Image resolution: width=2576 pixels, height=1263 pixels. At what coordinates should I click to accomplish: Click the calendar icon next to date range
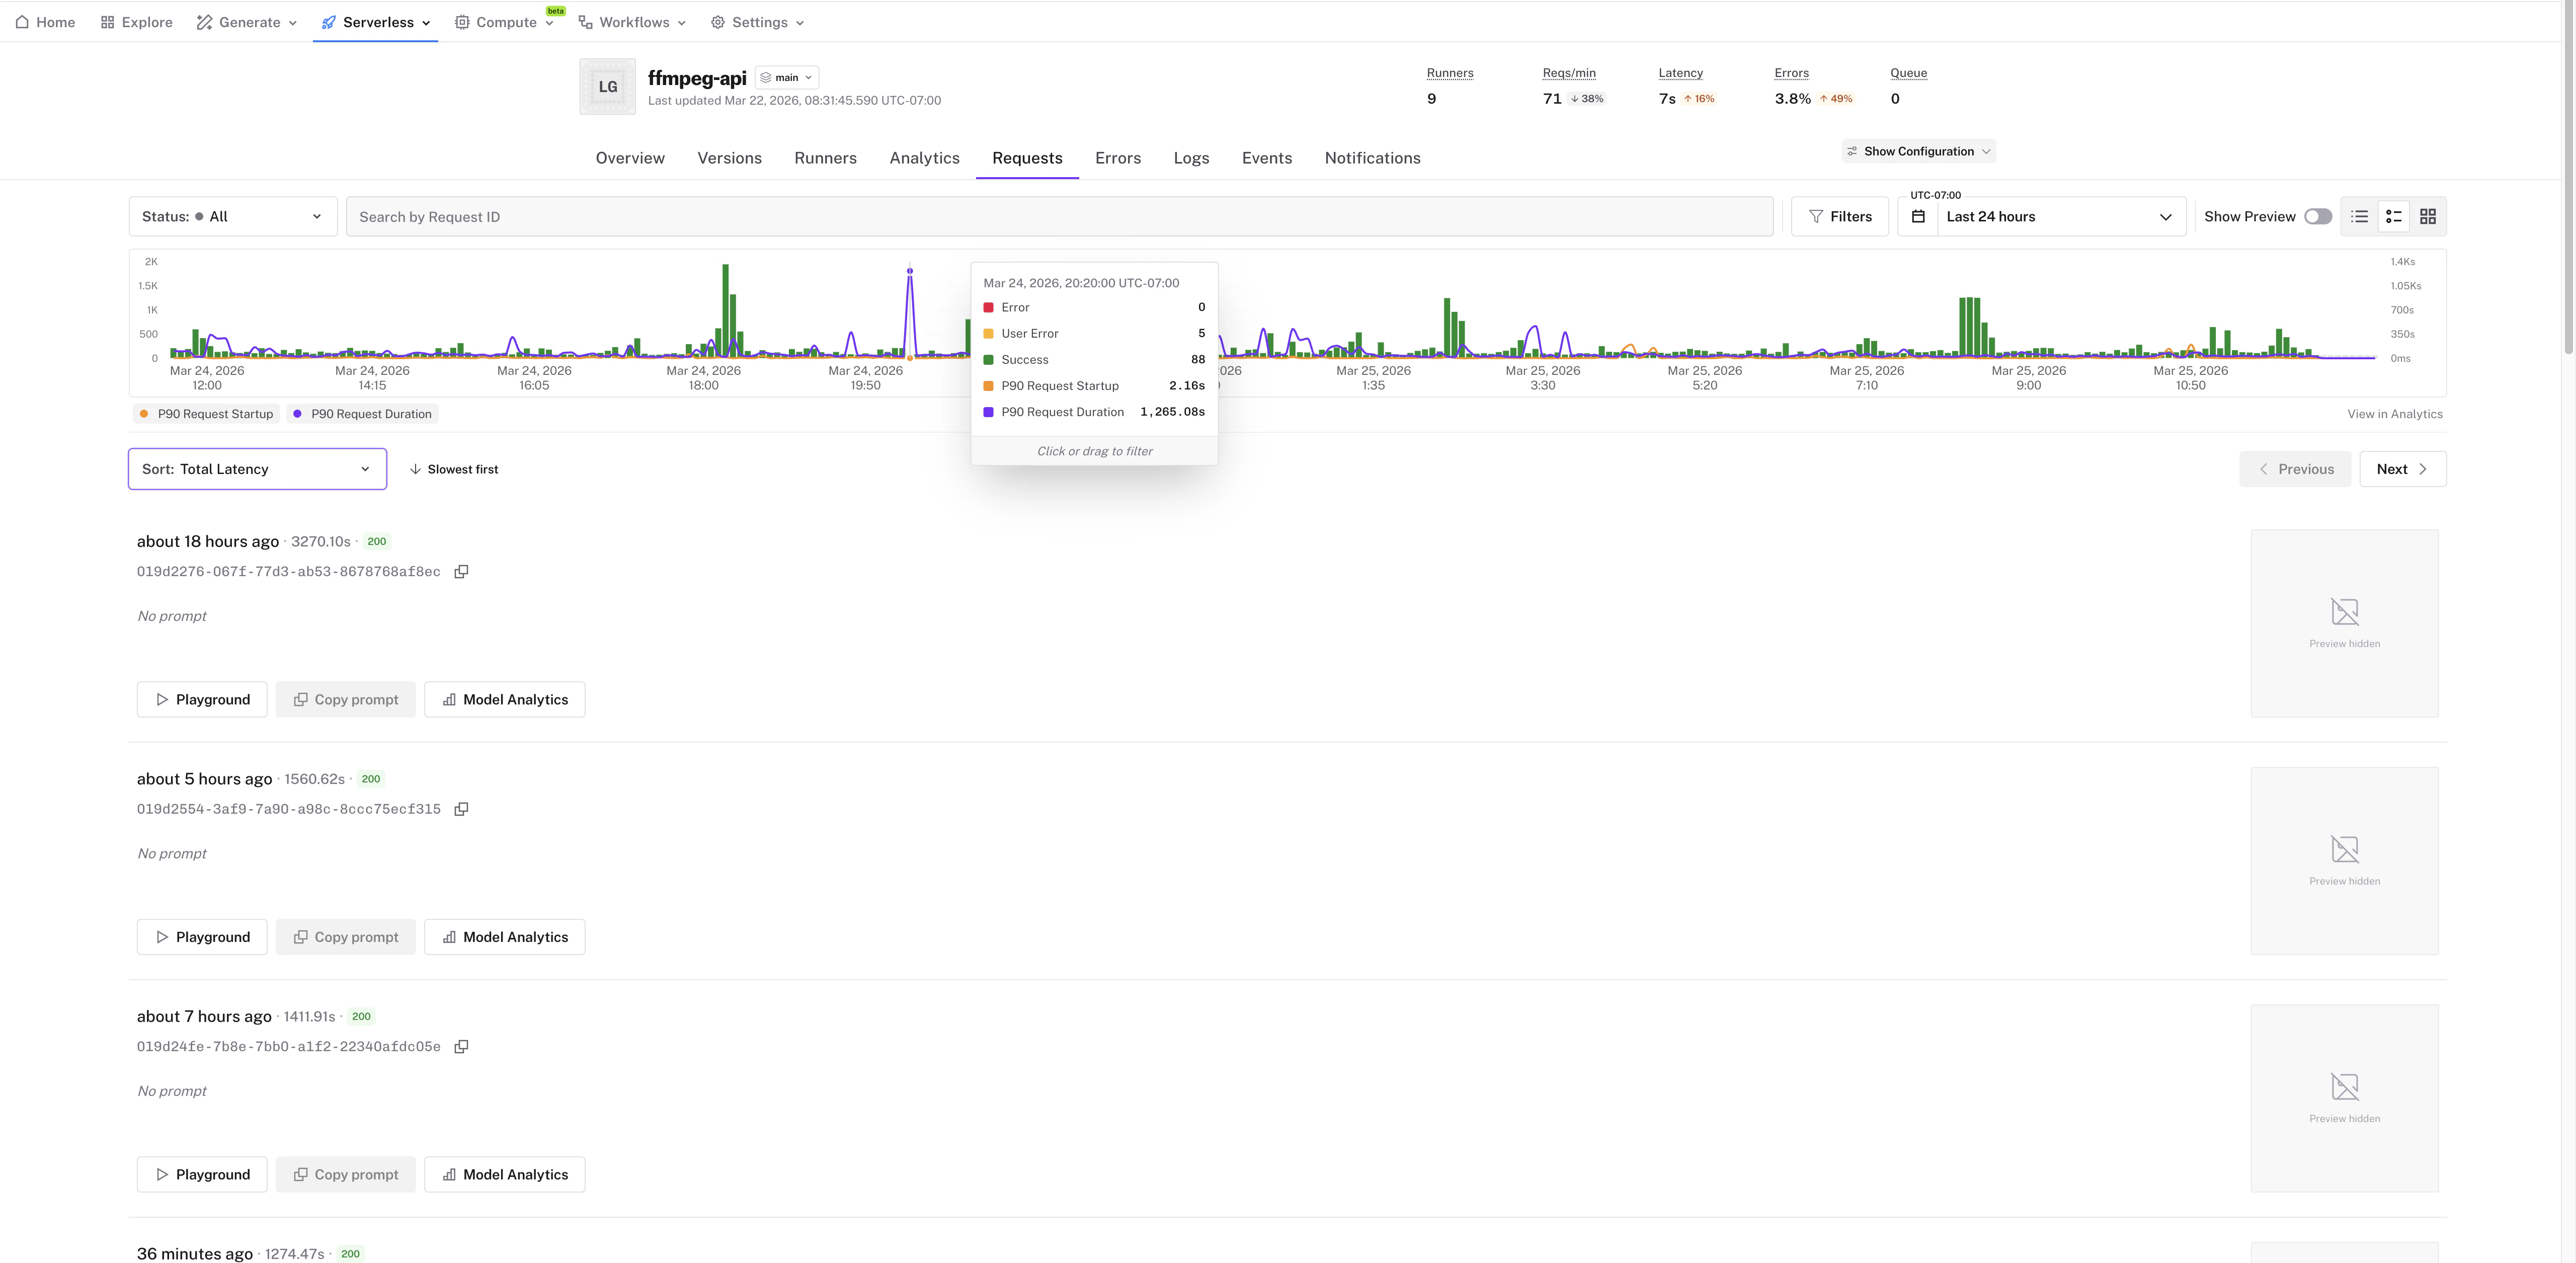coord(1918,216)
